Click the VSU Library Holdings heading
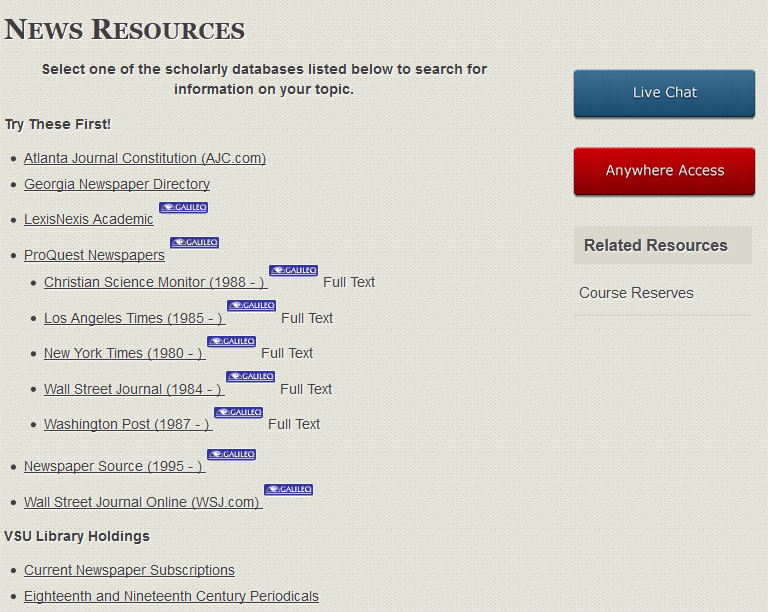This screenshot has height=612, width=768. pyautogui.click(x=77, y=537)
